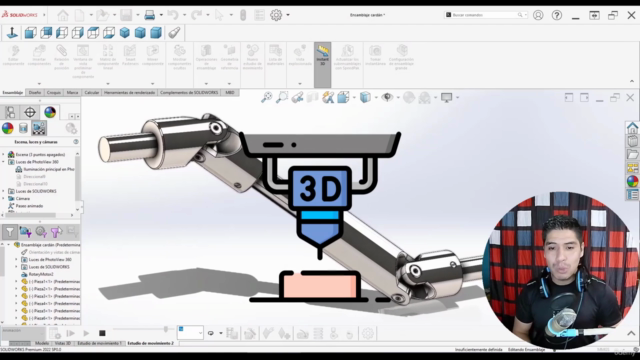Select Paseo animado tree item
Image resolution: width=640 pixels, height=360 pixels.
(29, 206)
